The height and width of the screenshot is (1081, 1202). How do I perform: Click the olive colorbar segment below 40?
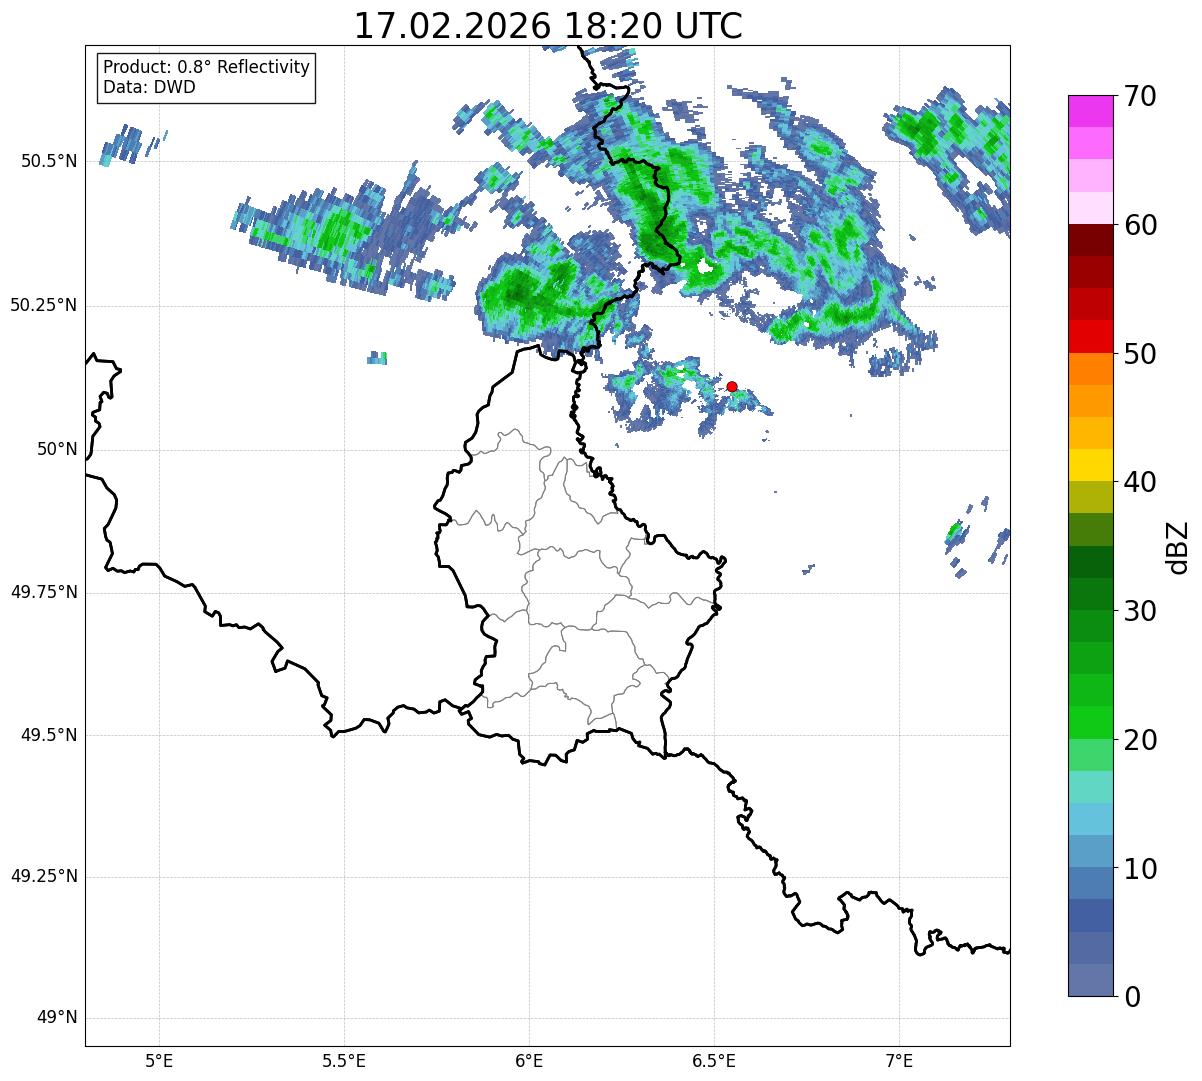1091,498
